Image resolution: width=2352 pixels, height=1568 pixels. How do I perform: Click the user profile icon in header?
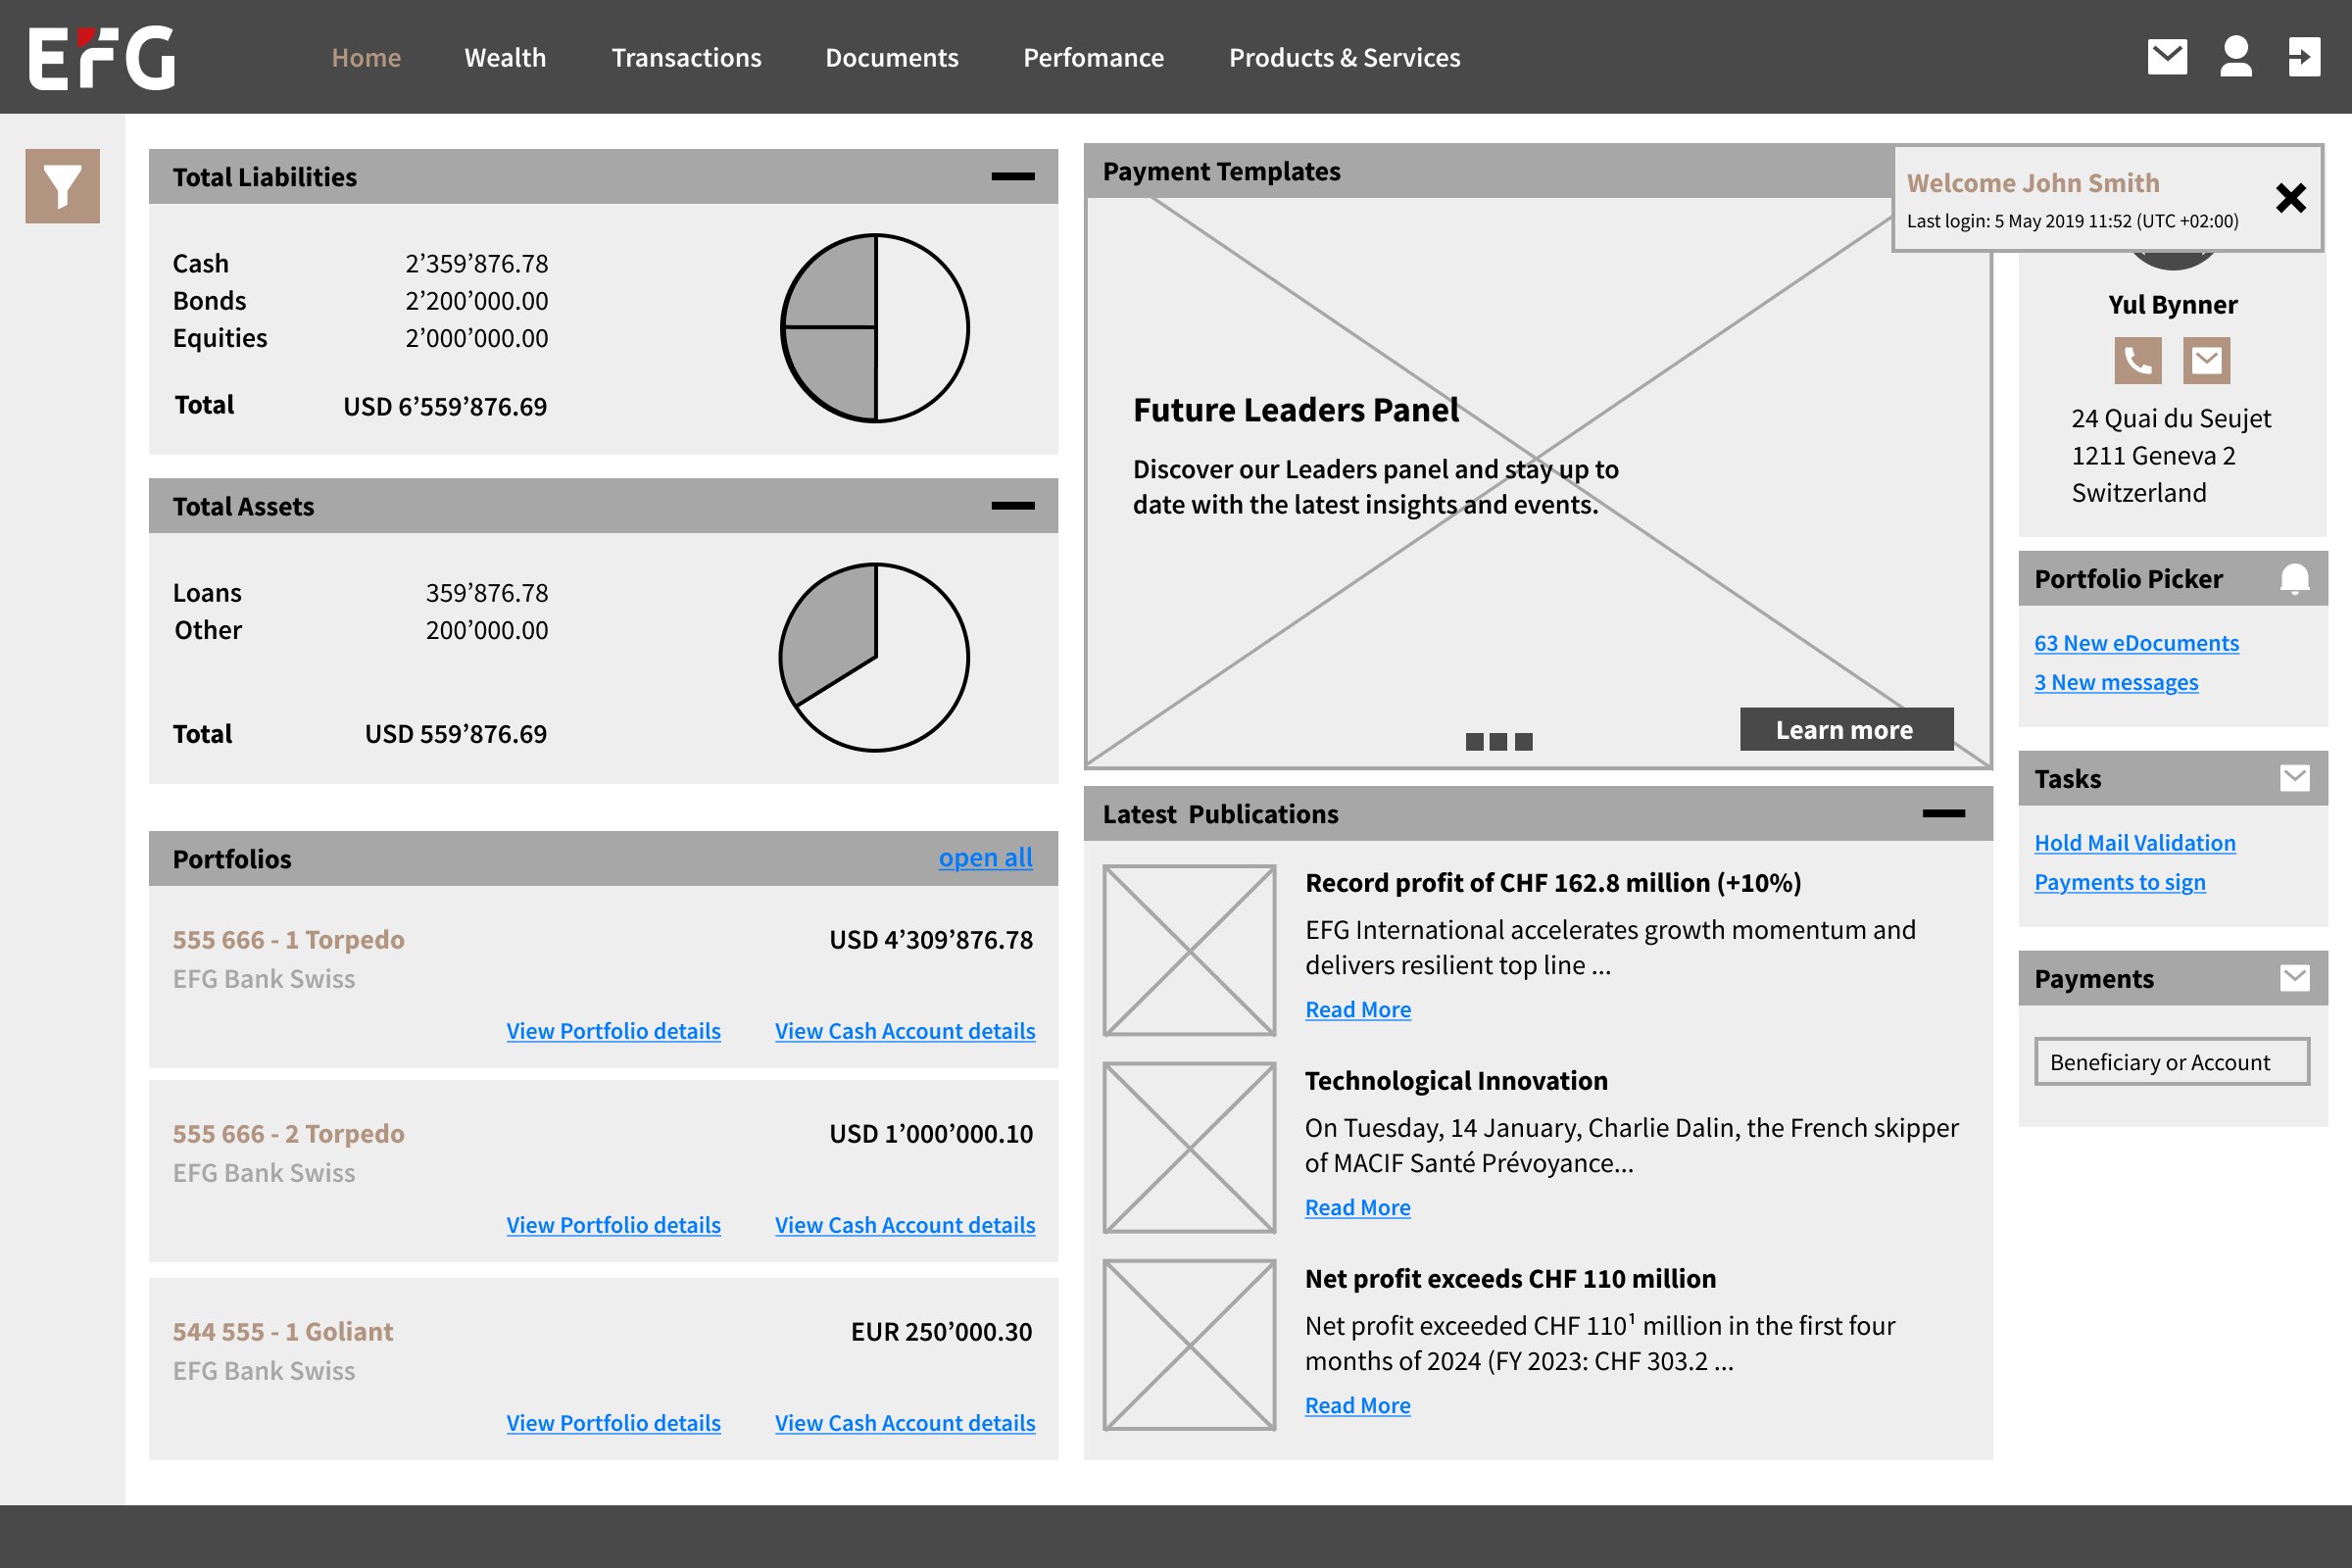(x=2235, y=57)
